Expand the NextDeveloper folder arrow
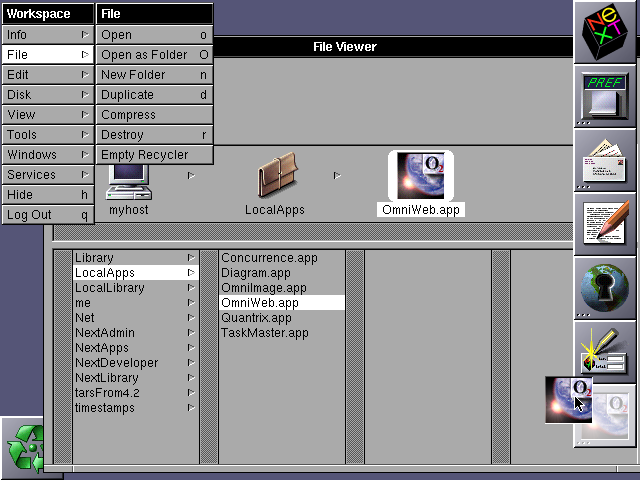The image size is (640, 480). 191,363
